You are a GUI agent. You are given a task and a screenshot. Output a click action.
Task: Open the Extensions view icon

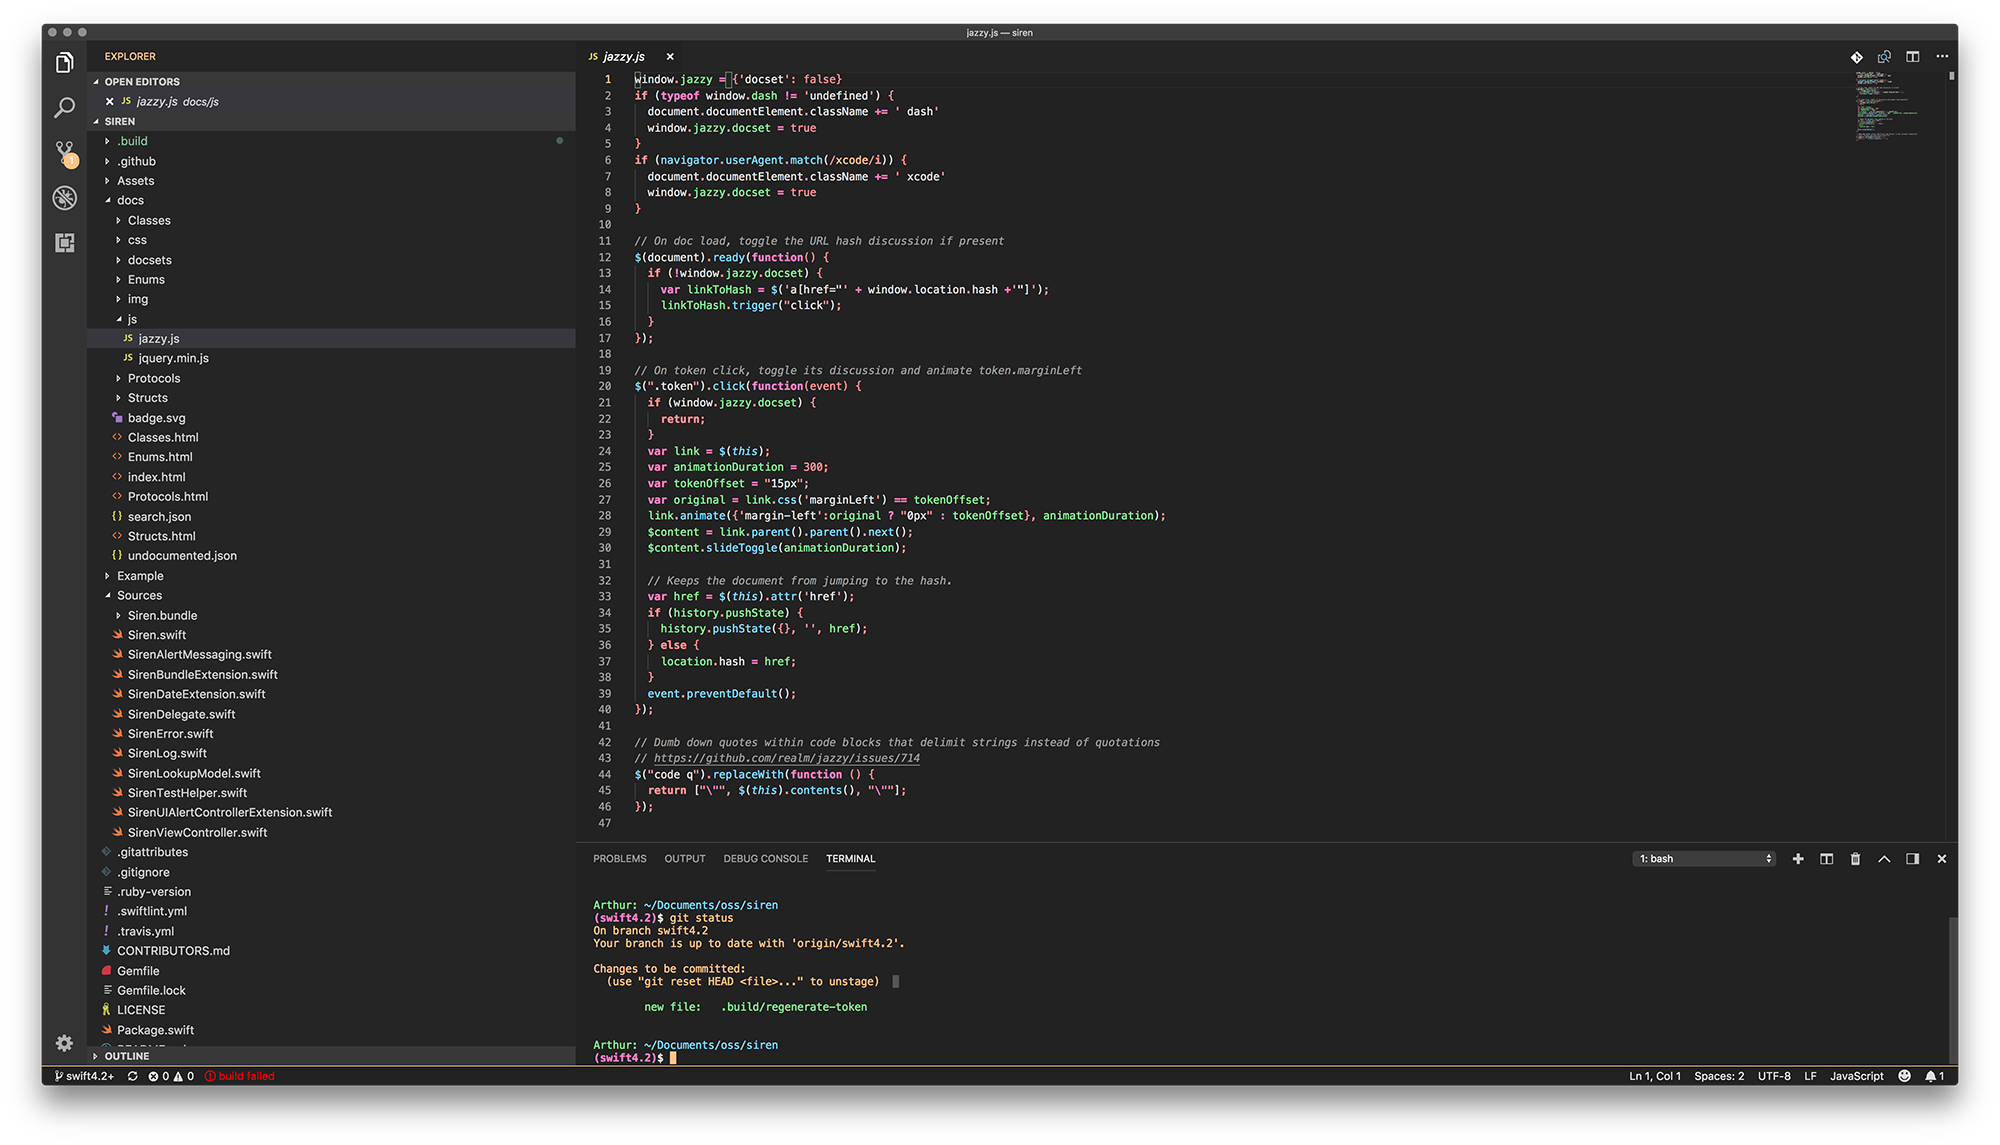(x=65, y=243)
